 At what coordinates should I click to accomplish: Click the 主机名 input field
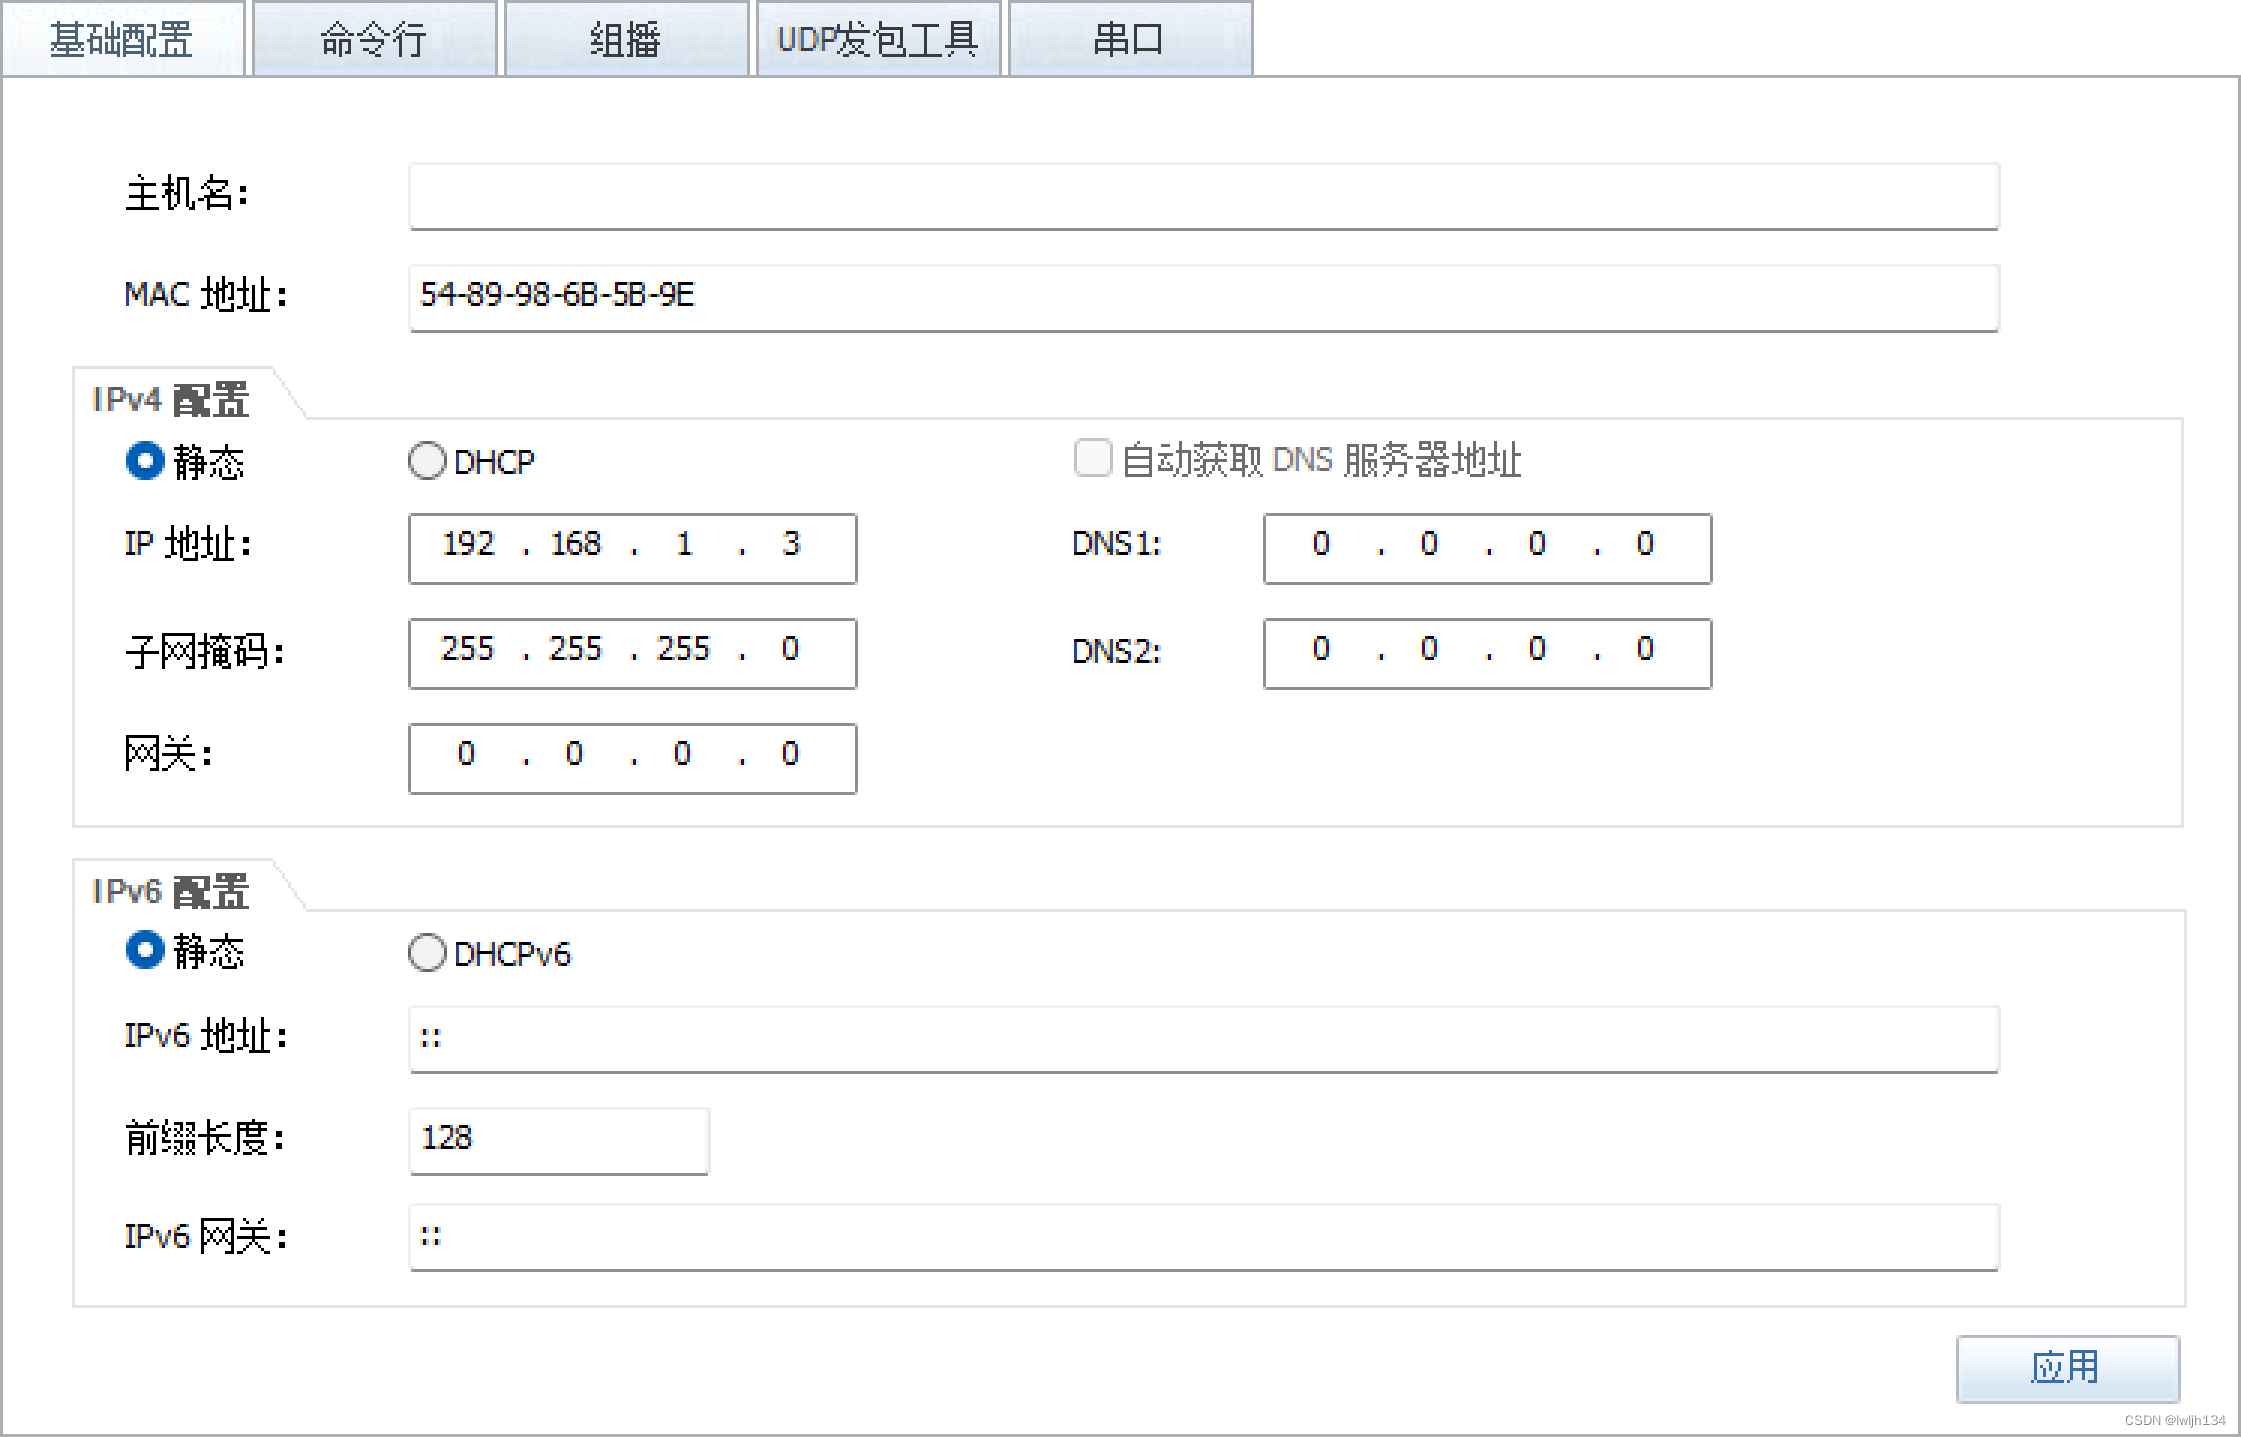[1200, 196]
